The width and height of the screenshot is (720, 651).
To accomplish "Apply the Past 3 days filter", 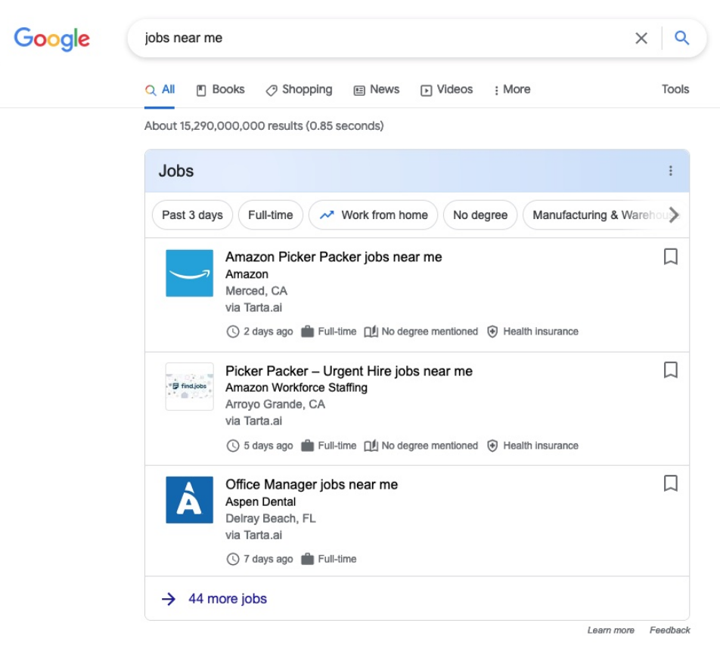I will (192, 215).
